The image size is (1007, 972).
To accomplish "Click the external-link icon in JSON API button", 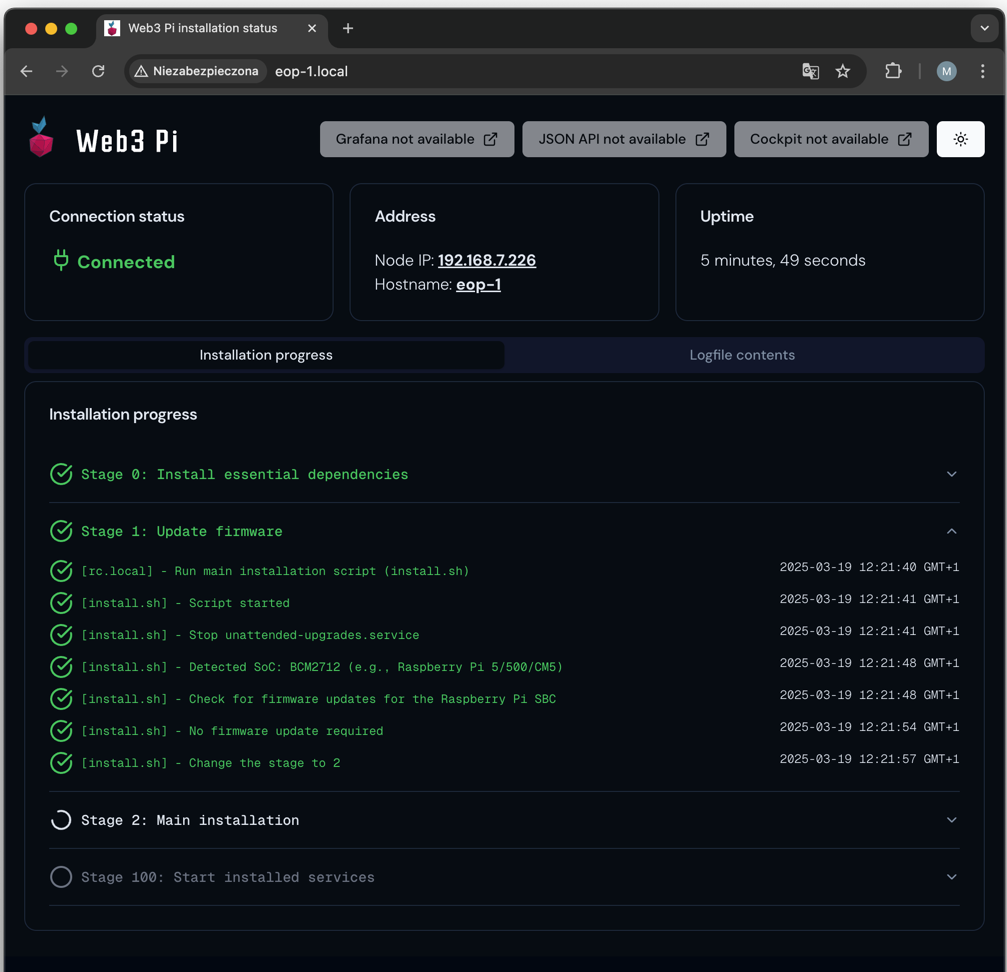I will click(x=702, y=139).
